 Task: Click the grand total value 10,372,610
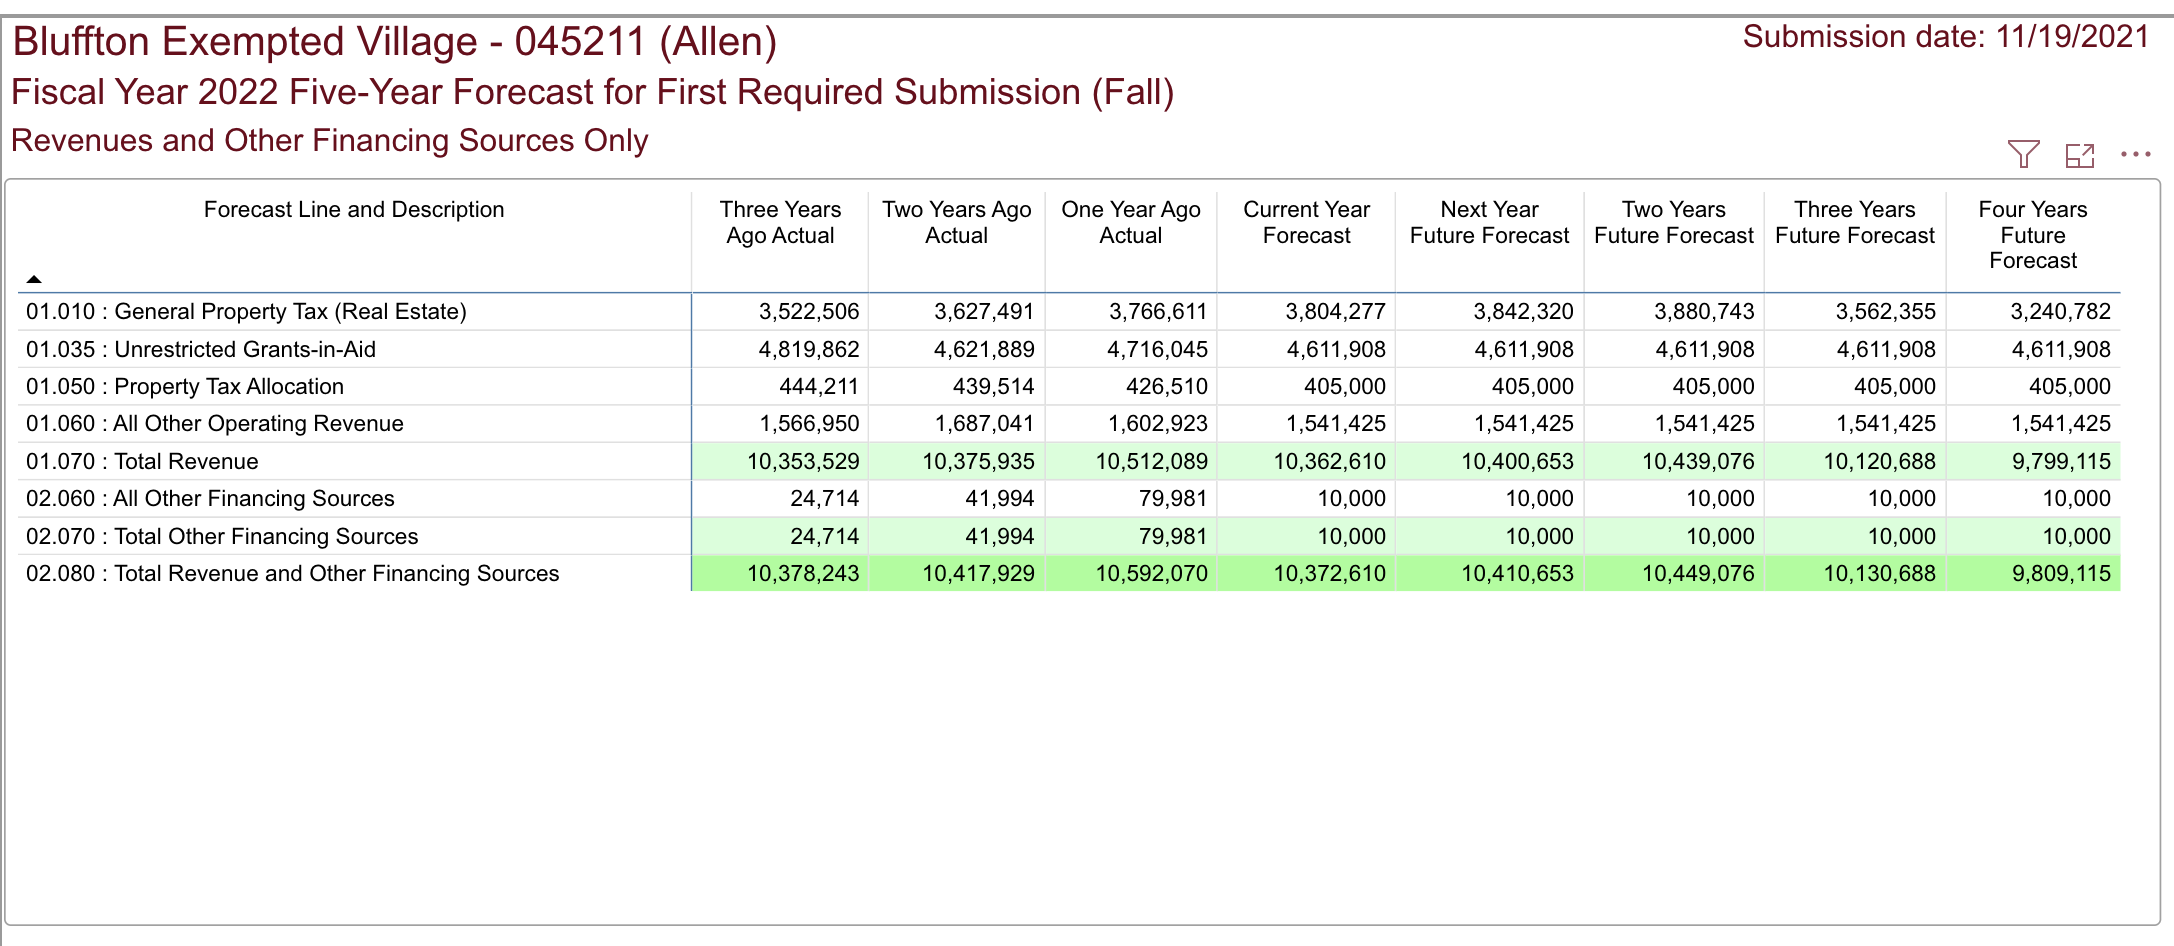[x=1330, y=573]
